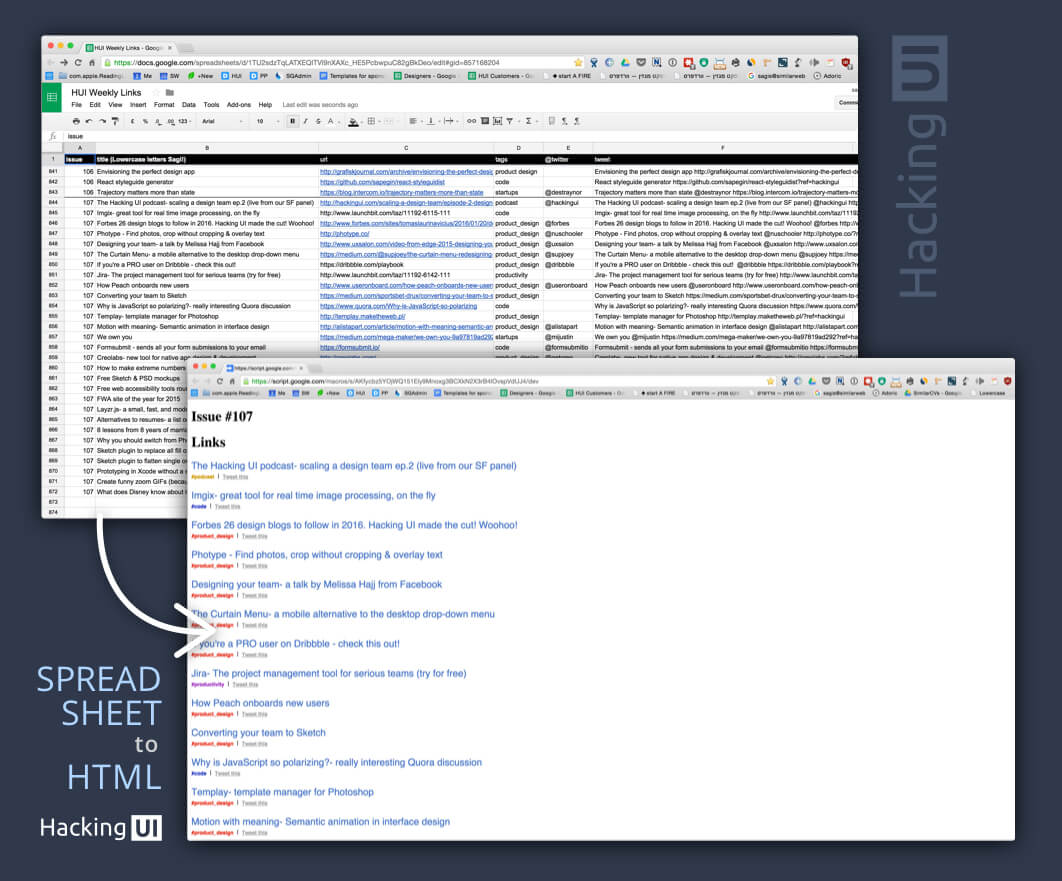Click the insert comment icon in Sheets toolbar

click(x=484, y=121)
